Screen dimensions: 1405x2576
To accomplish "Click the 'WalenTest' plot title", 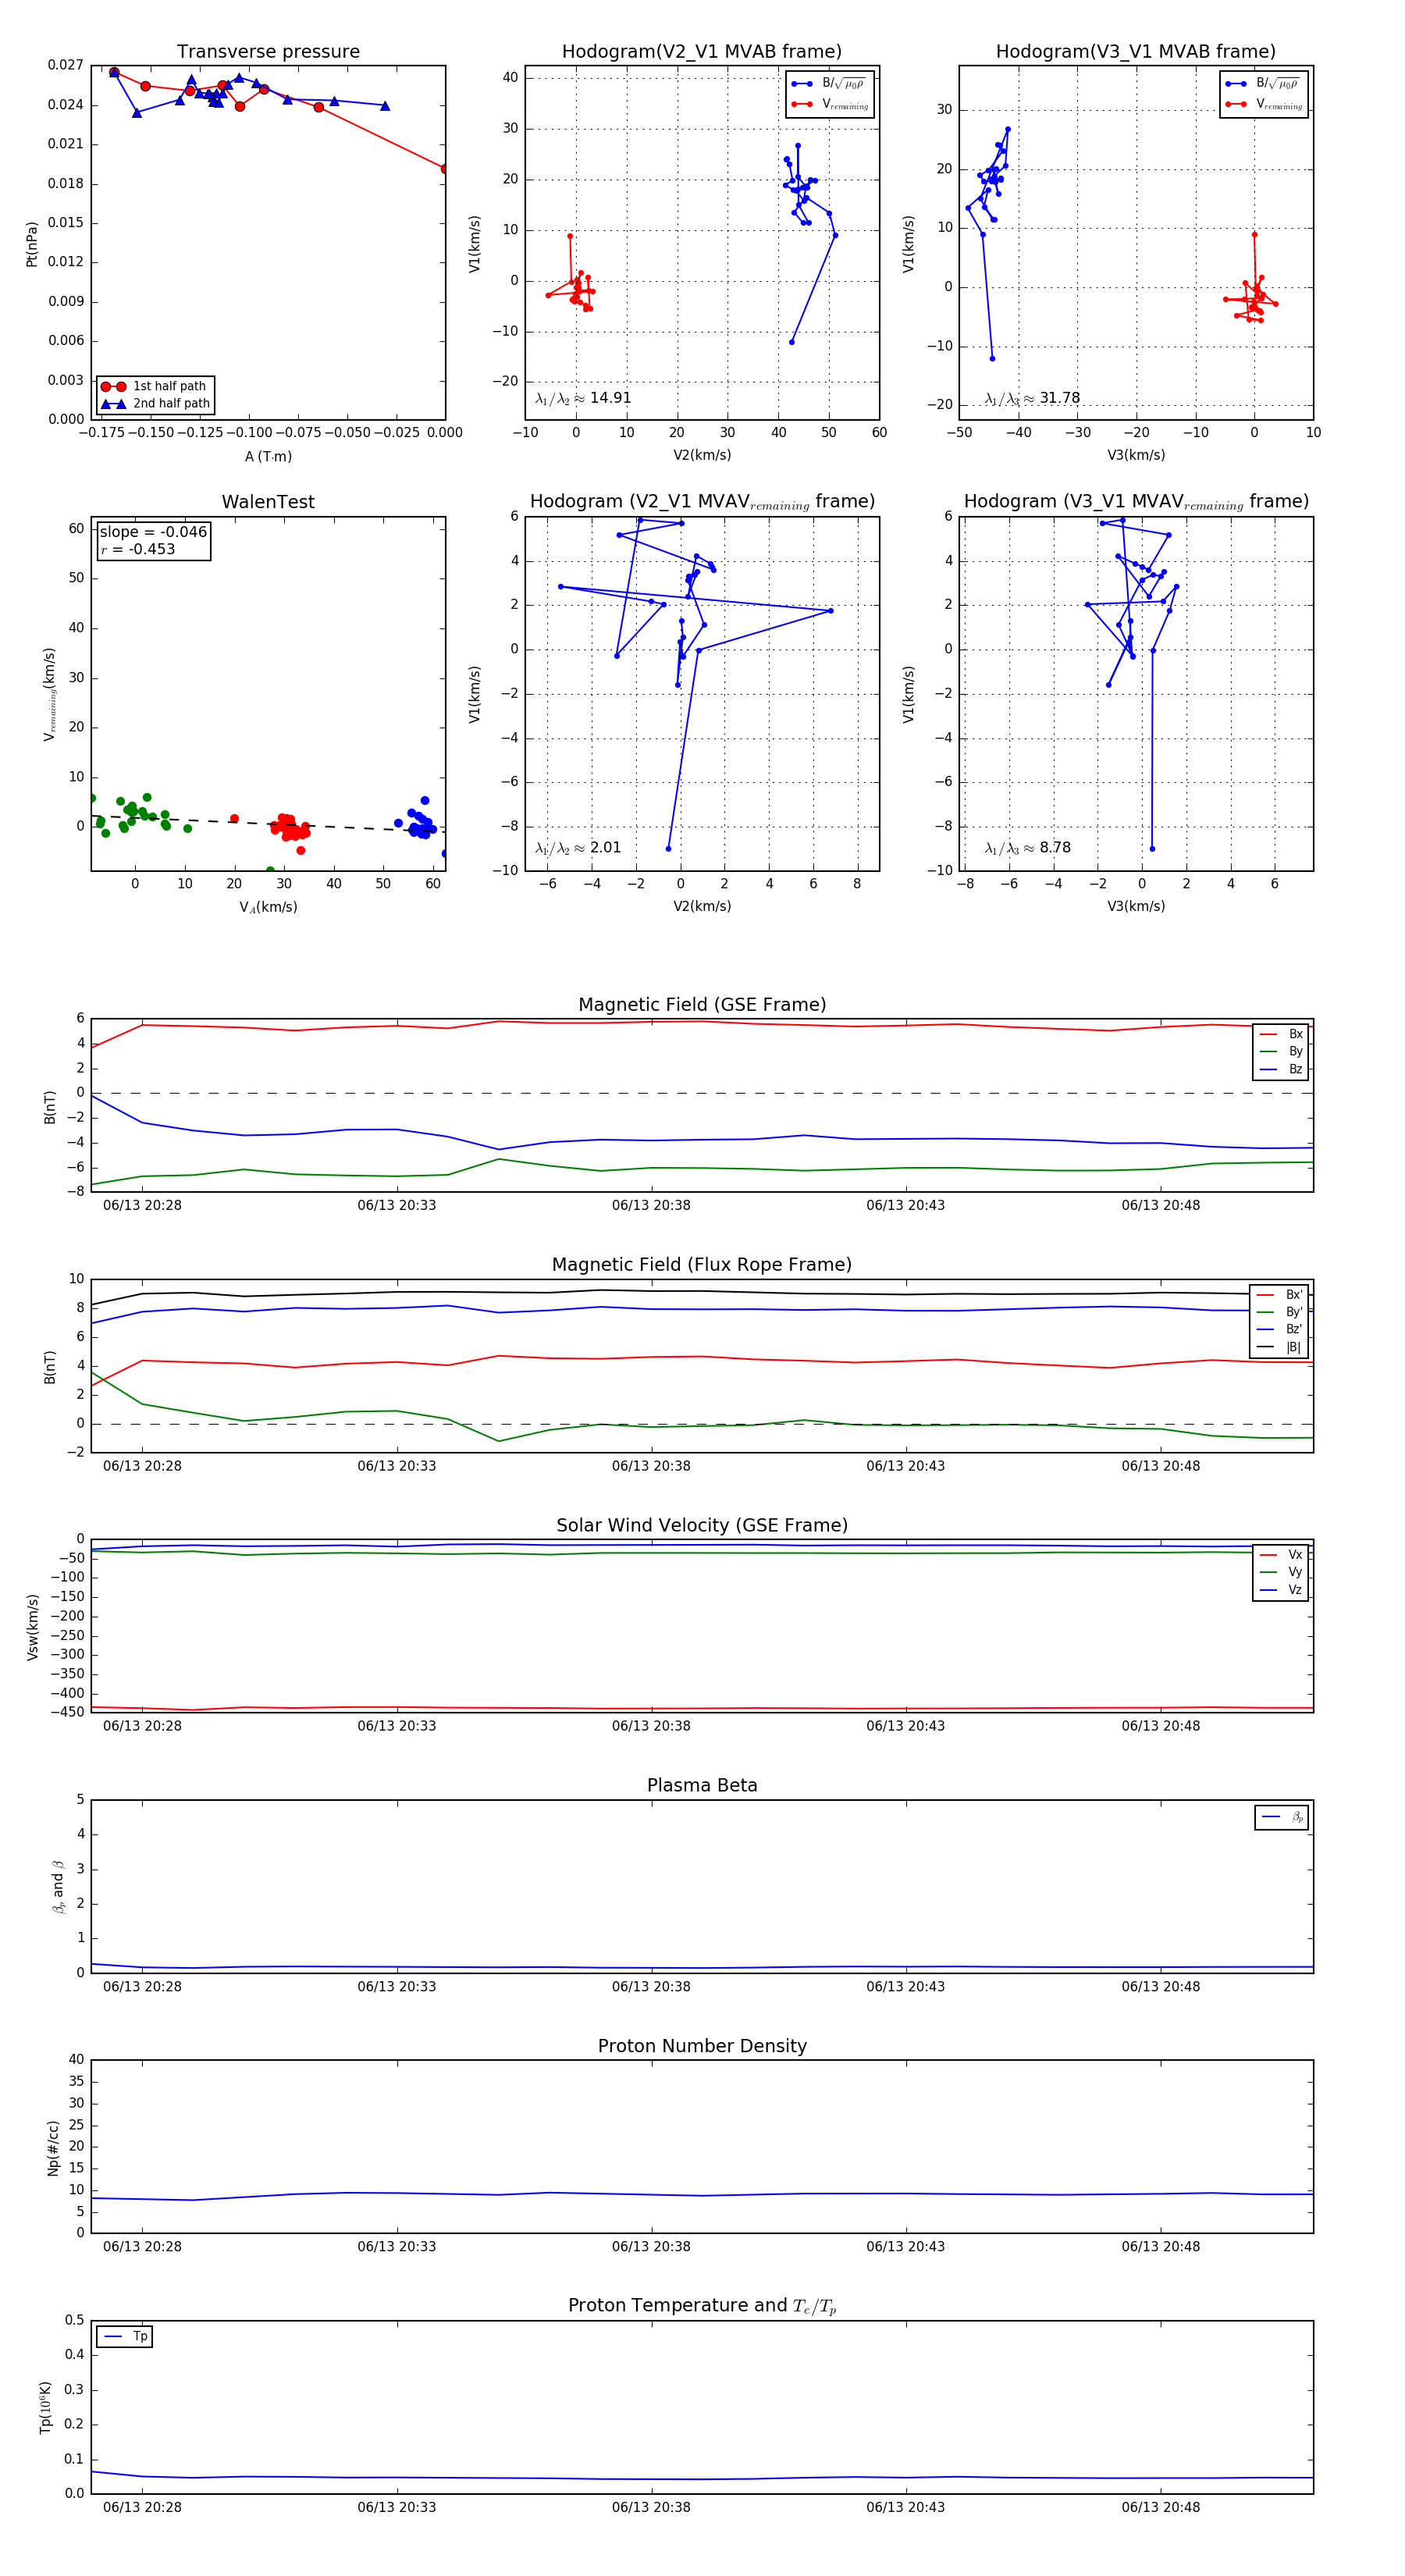I will click(x=268, y=502).
